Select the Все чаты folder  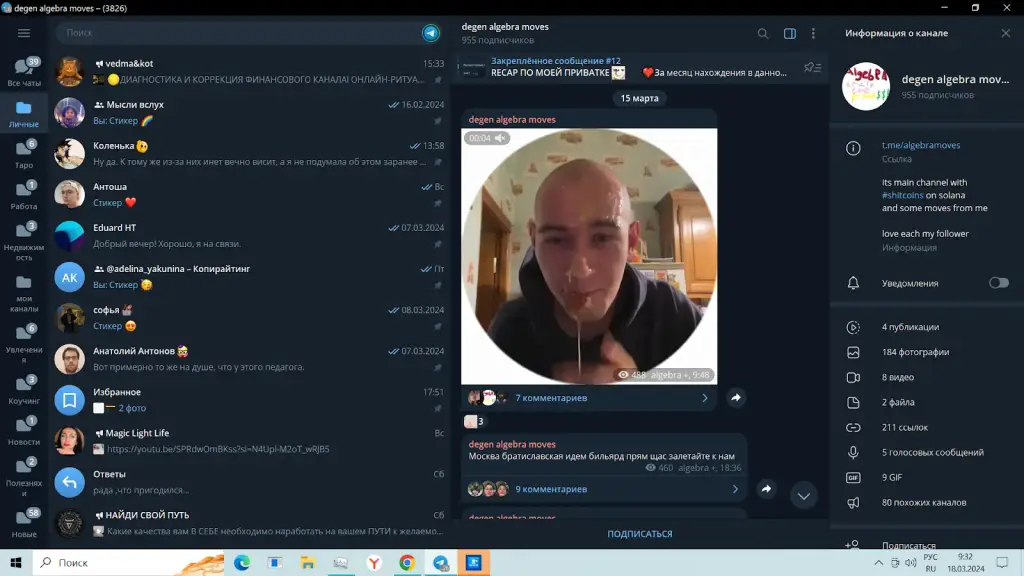pyautogui.click(x=24, y=71)
